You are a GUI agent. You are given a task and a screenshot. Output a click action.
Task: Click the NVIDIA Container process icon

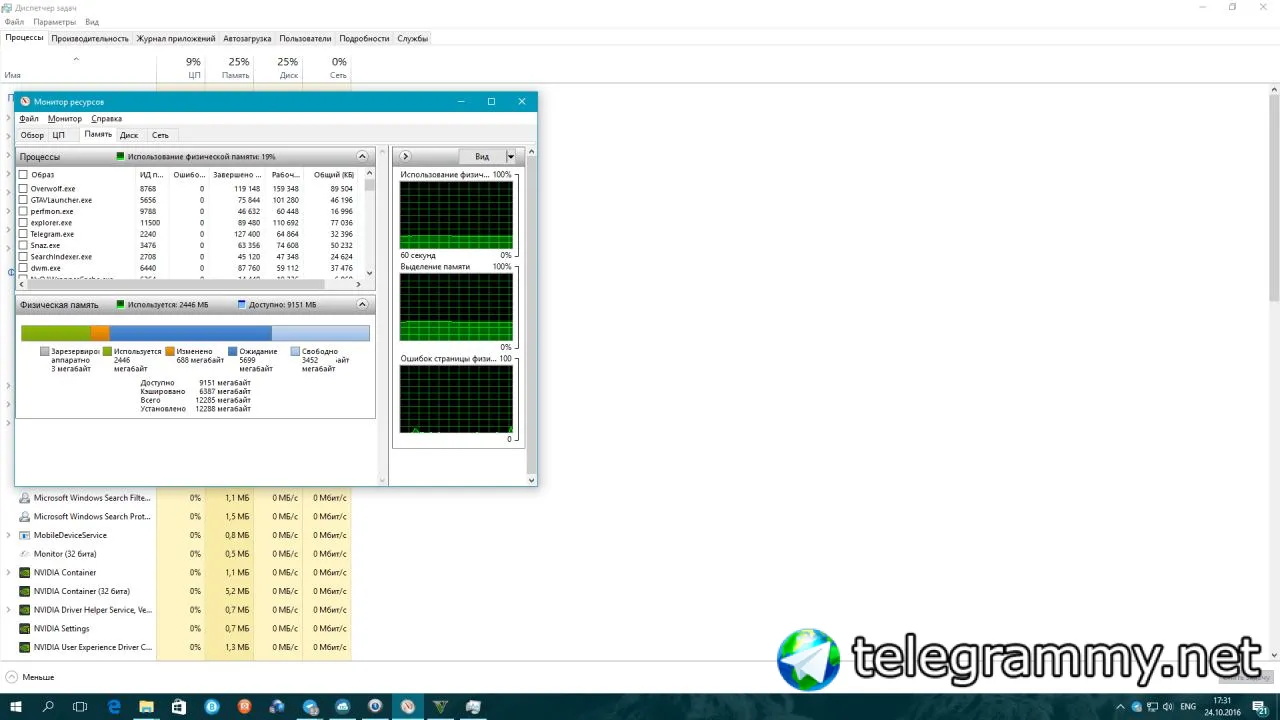click(x=25, y=573)
